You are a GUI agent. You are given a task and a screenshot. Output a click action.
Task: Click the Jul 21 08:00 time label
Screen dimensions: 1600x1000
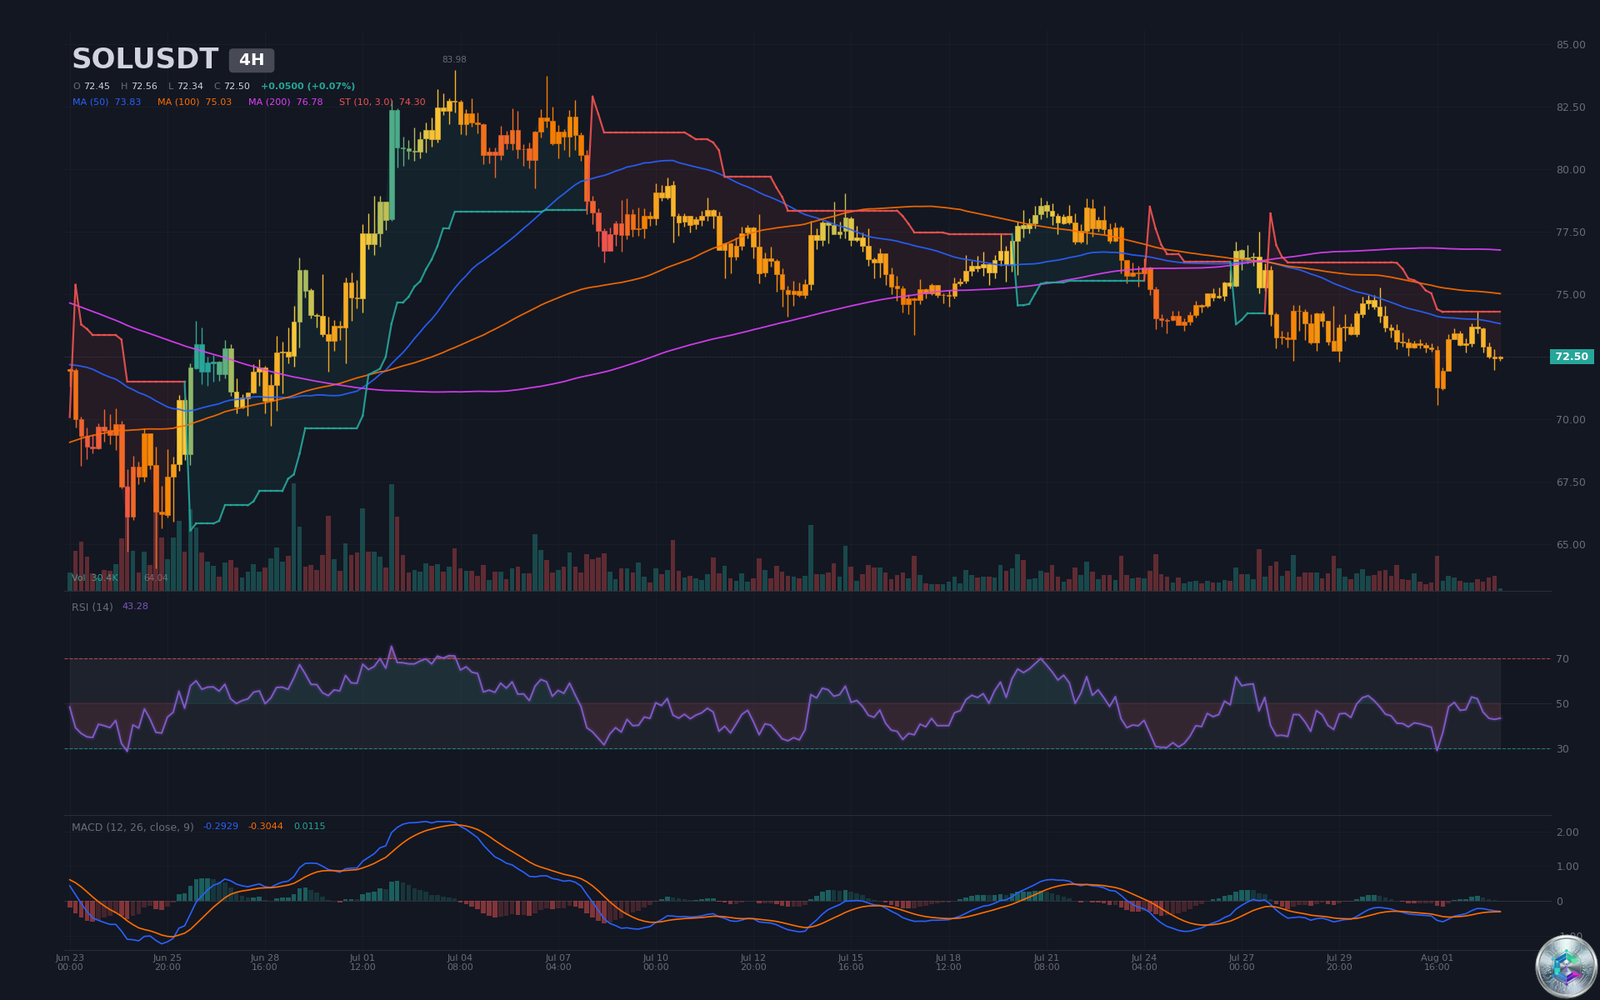[1046, 962]
